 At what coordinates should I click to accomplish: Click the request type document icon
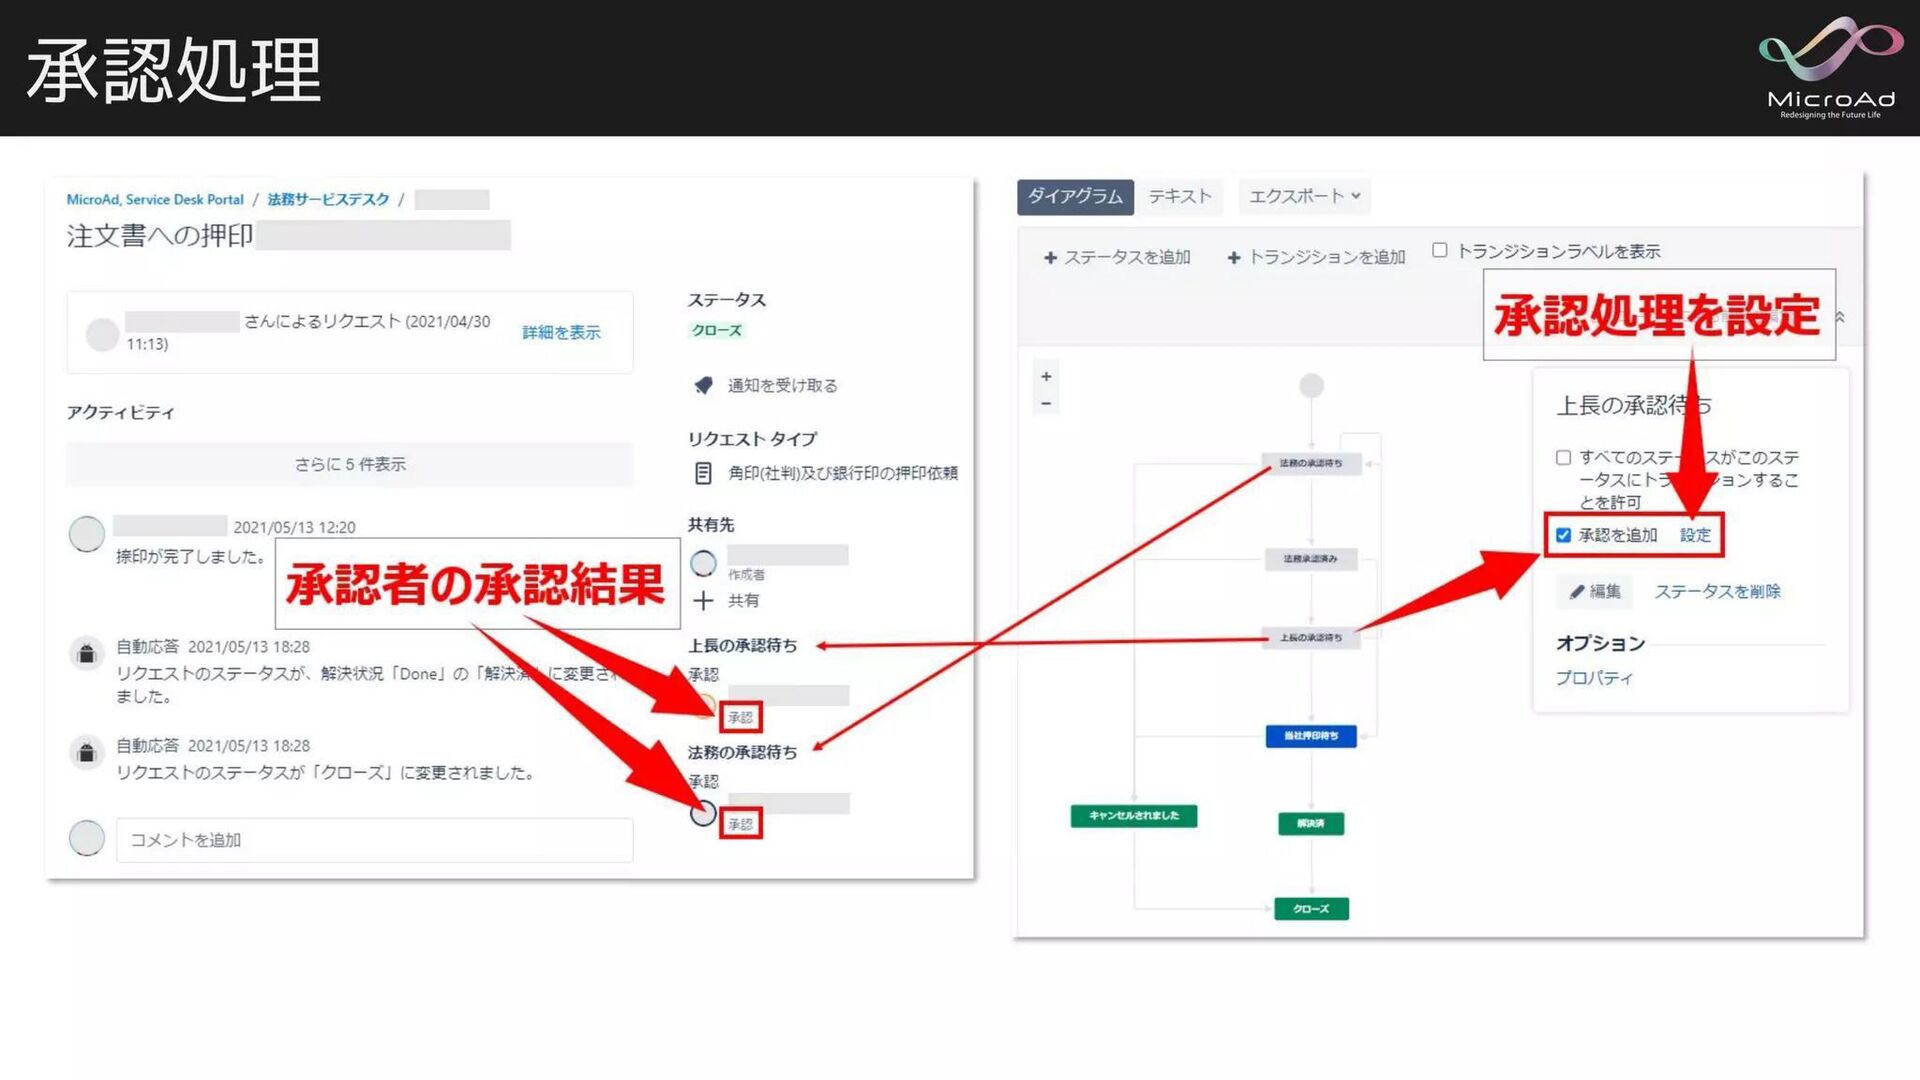703,473
